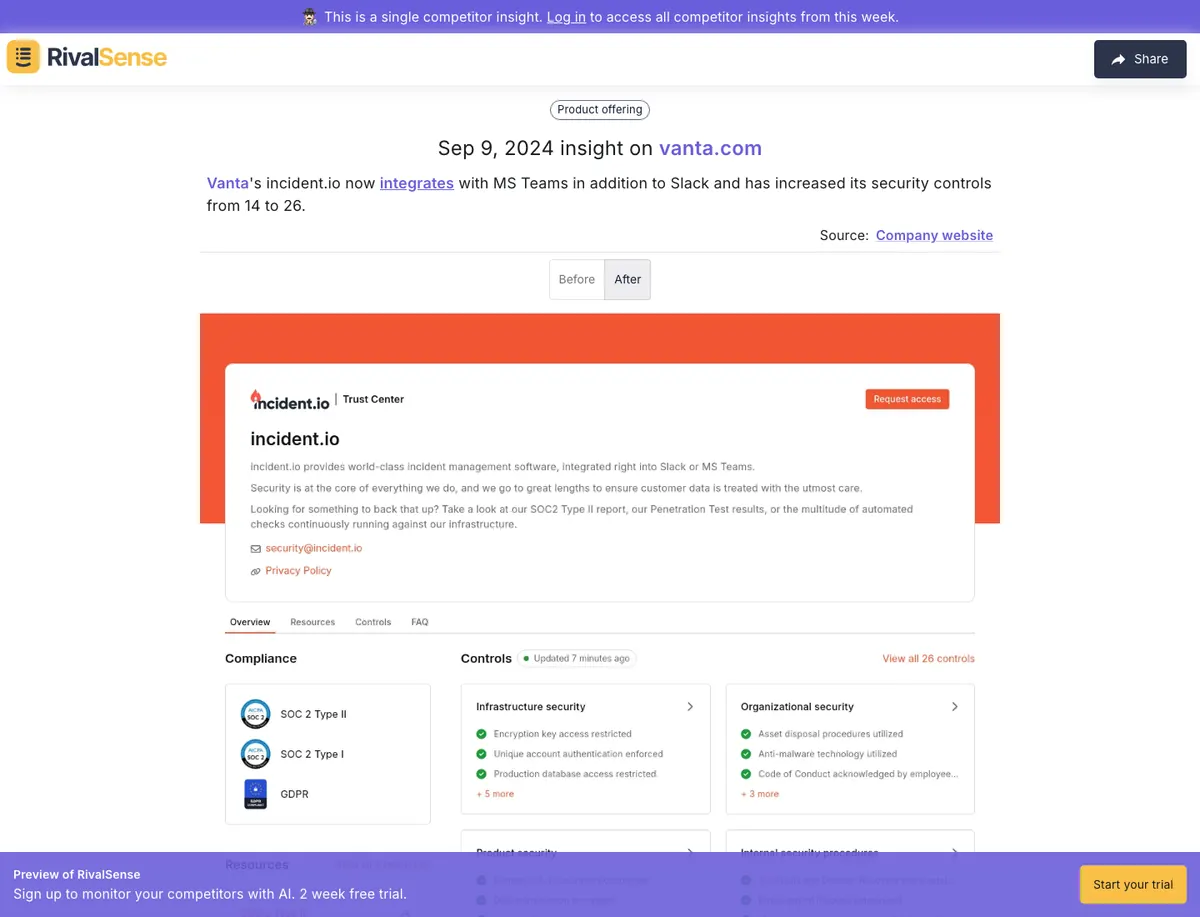Click the link icon beside Privacy Policy
1200x917 pixels.
coord(256,571)
